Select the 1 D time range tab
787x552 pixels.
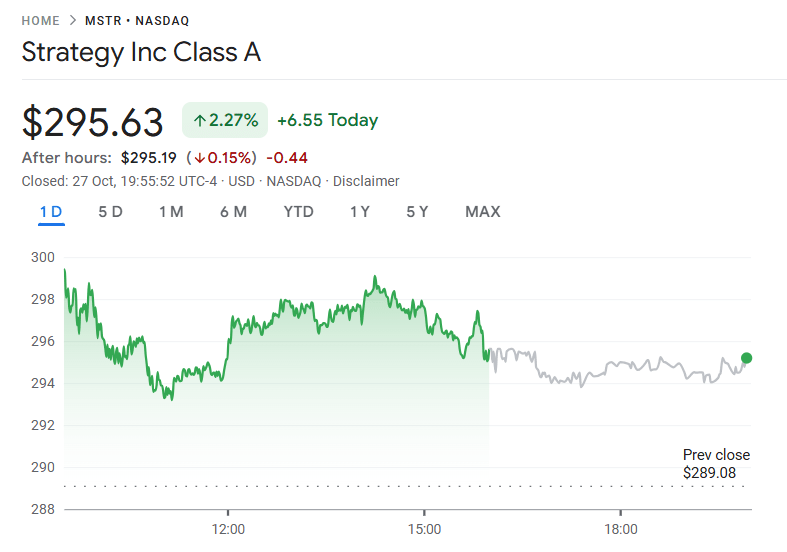coord(51,212)
